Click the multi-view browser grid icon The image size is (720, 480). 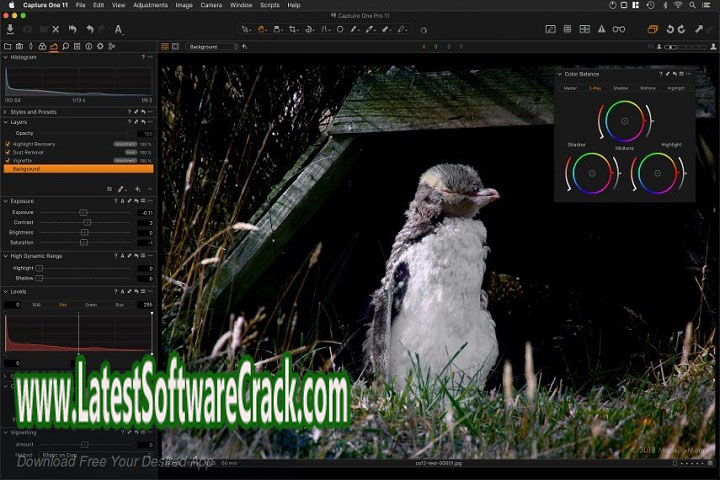(165, 46)
